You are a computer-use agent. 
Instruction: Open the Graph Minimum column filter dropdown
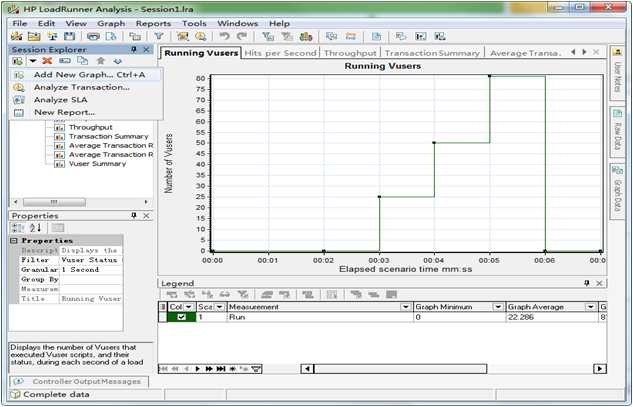pyautogui.click(x=498, y=307)
